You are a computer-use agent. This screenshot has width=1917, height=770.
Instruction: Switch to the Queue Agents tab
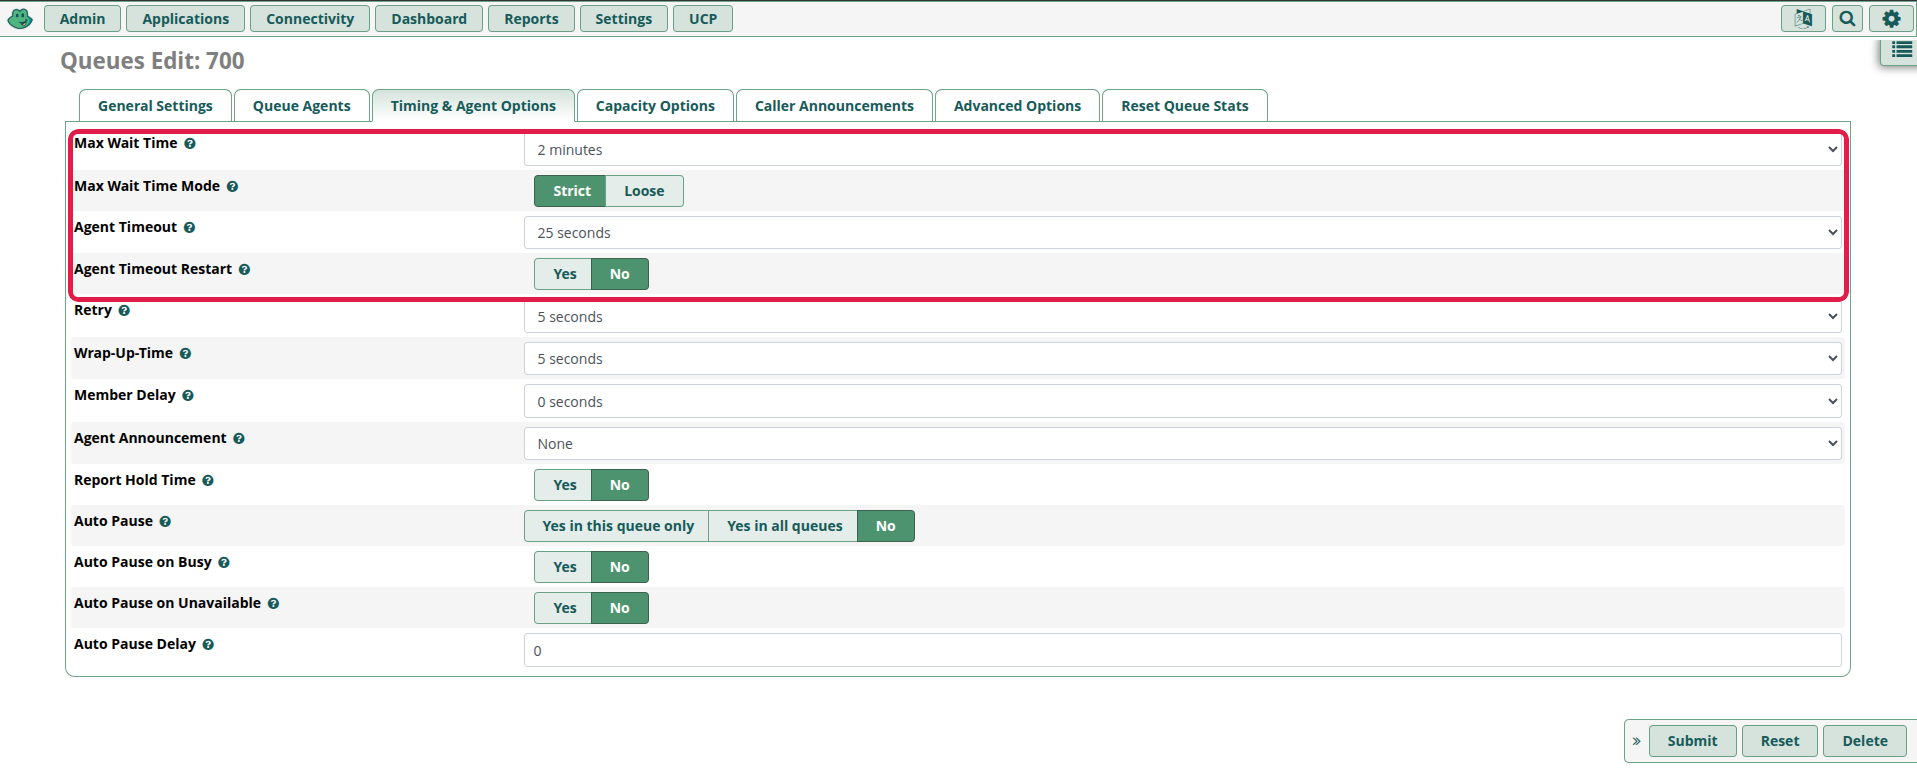point(302,106)
